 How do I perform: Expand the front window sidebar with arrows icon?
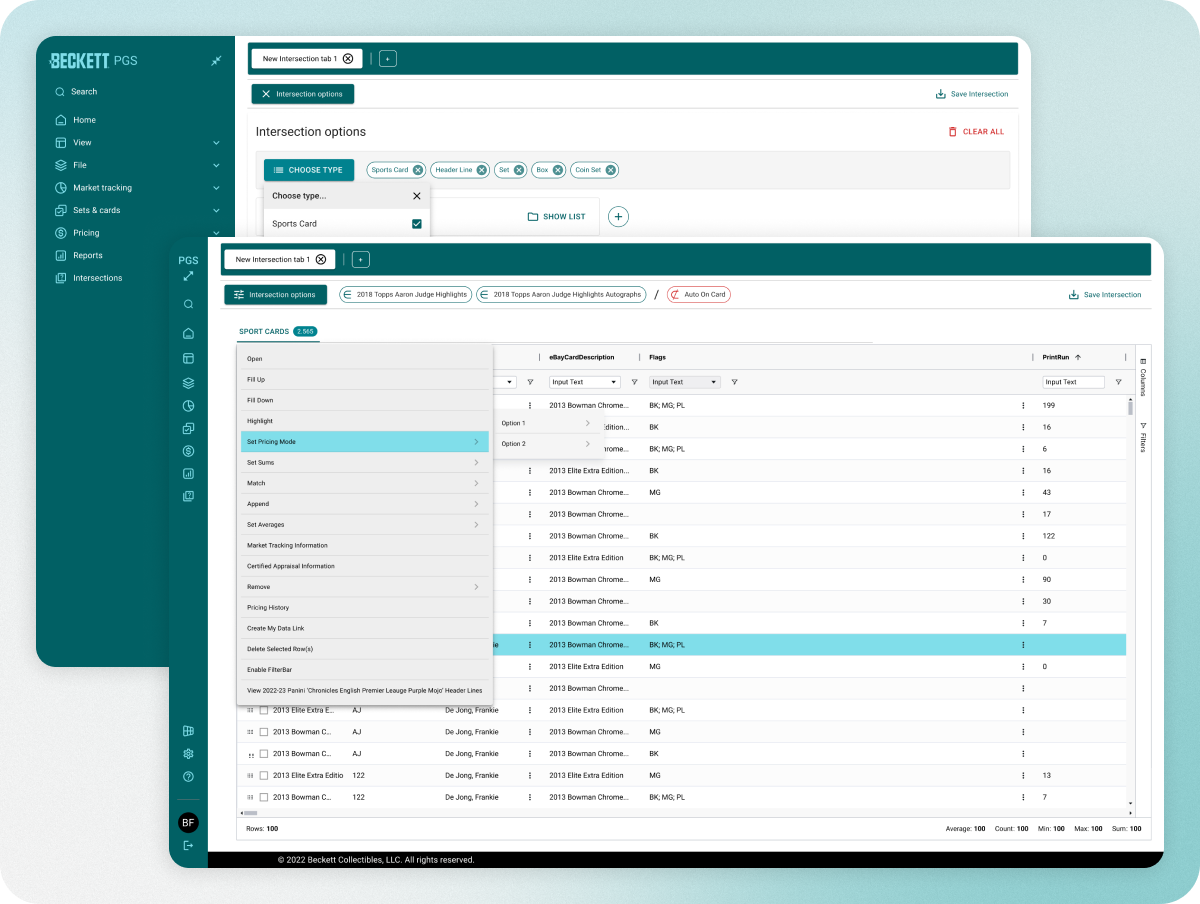click(x=188, y=276)
